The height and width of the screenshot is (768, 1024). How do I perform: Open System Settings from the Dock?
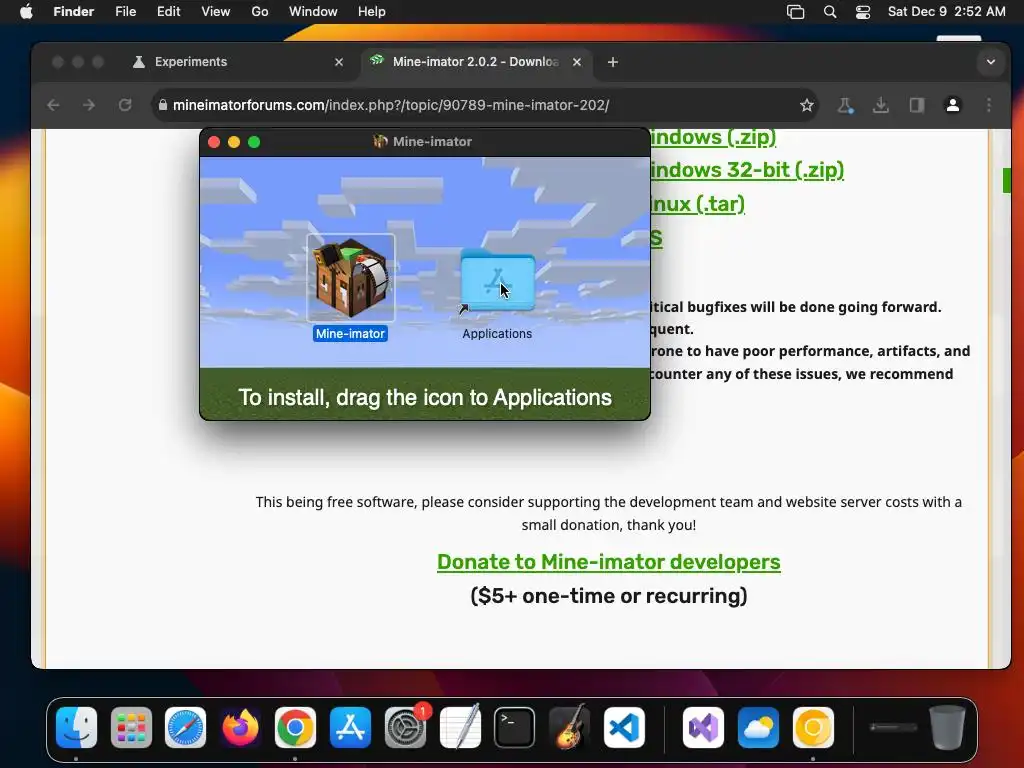405,727
